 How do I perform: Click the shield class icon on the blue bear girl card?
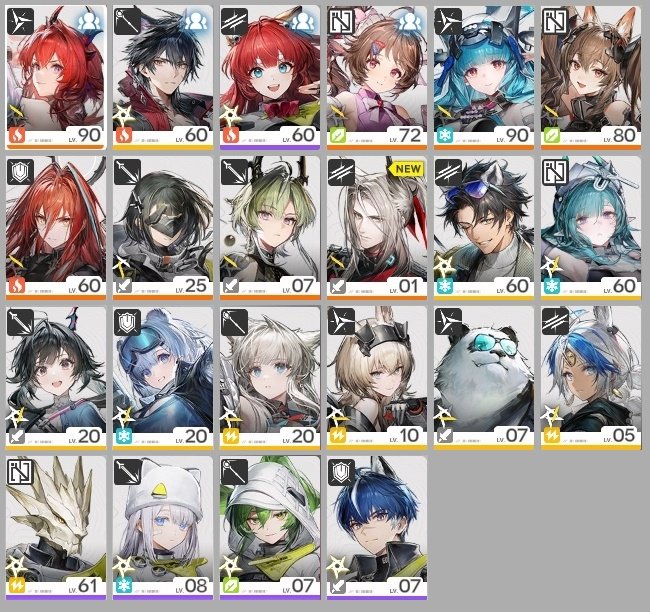click(127, 322)
